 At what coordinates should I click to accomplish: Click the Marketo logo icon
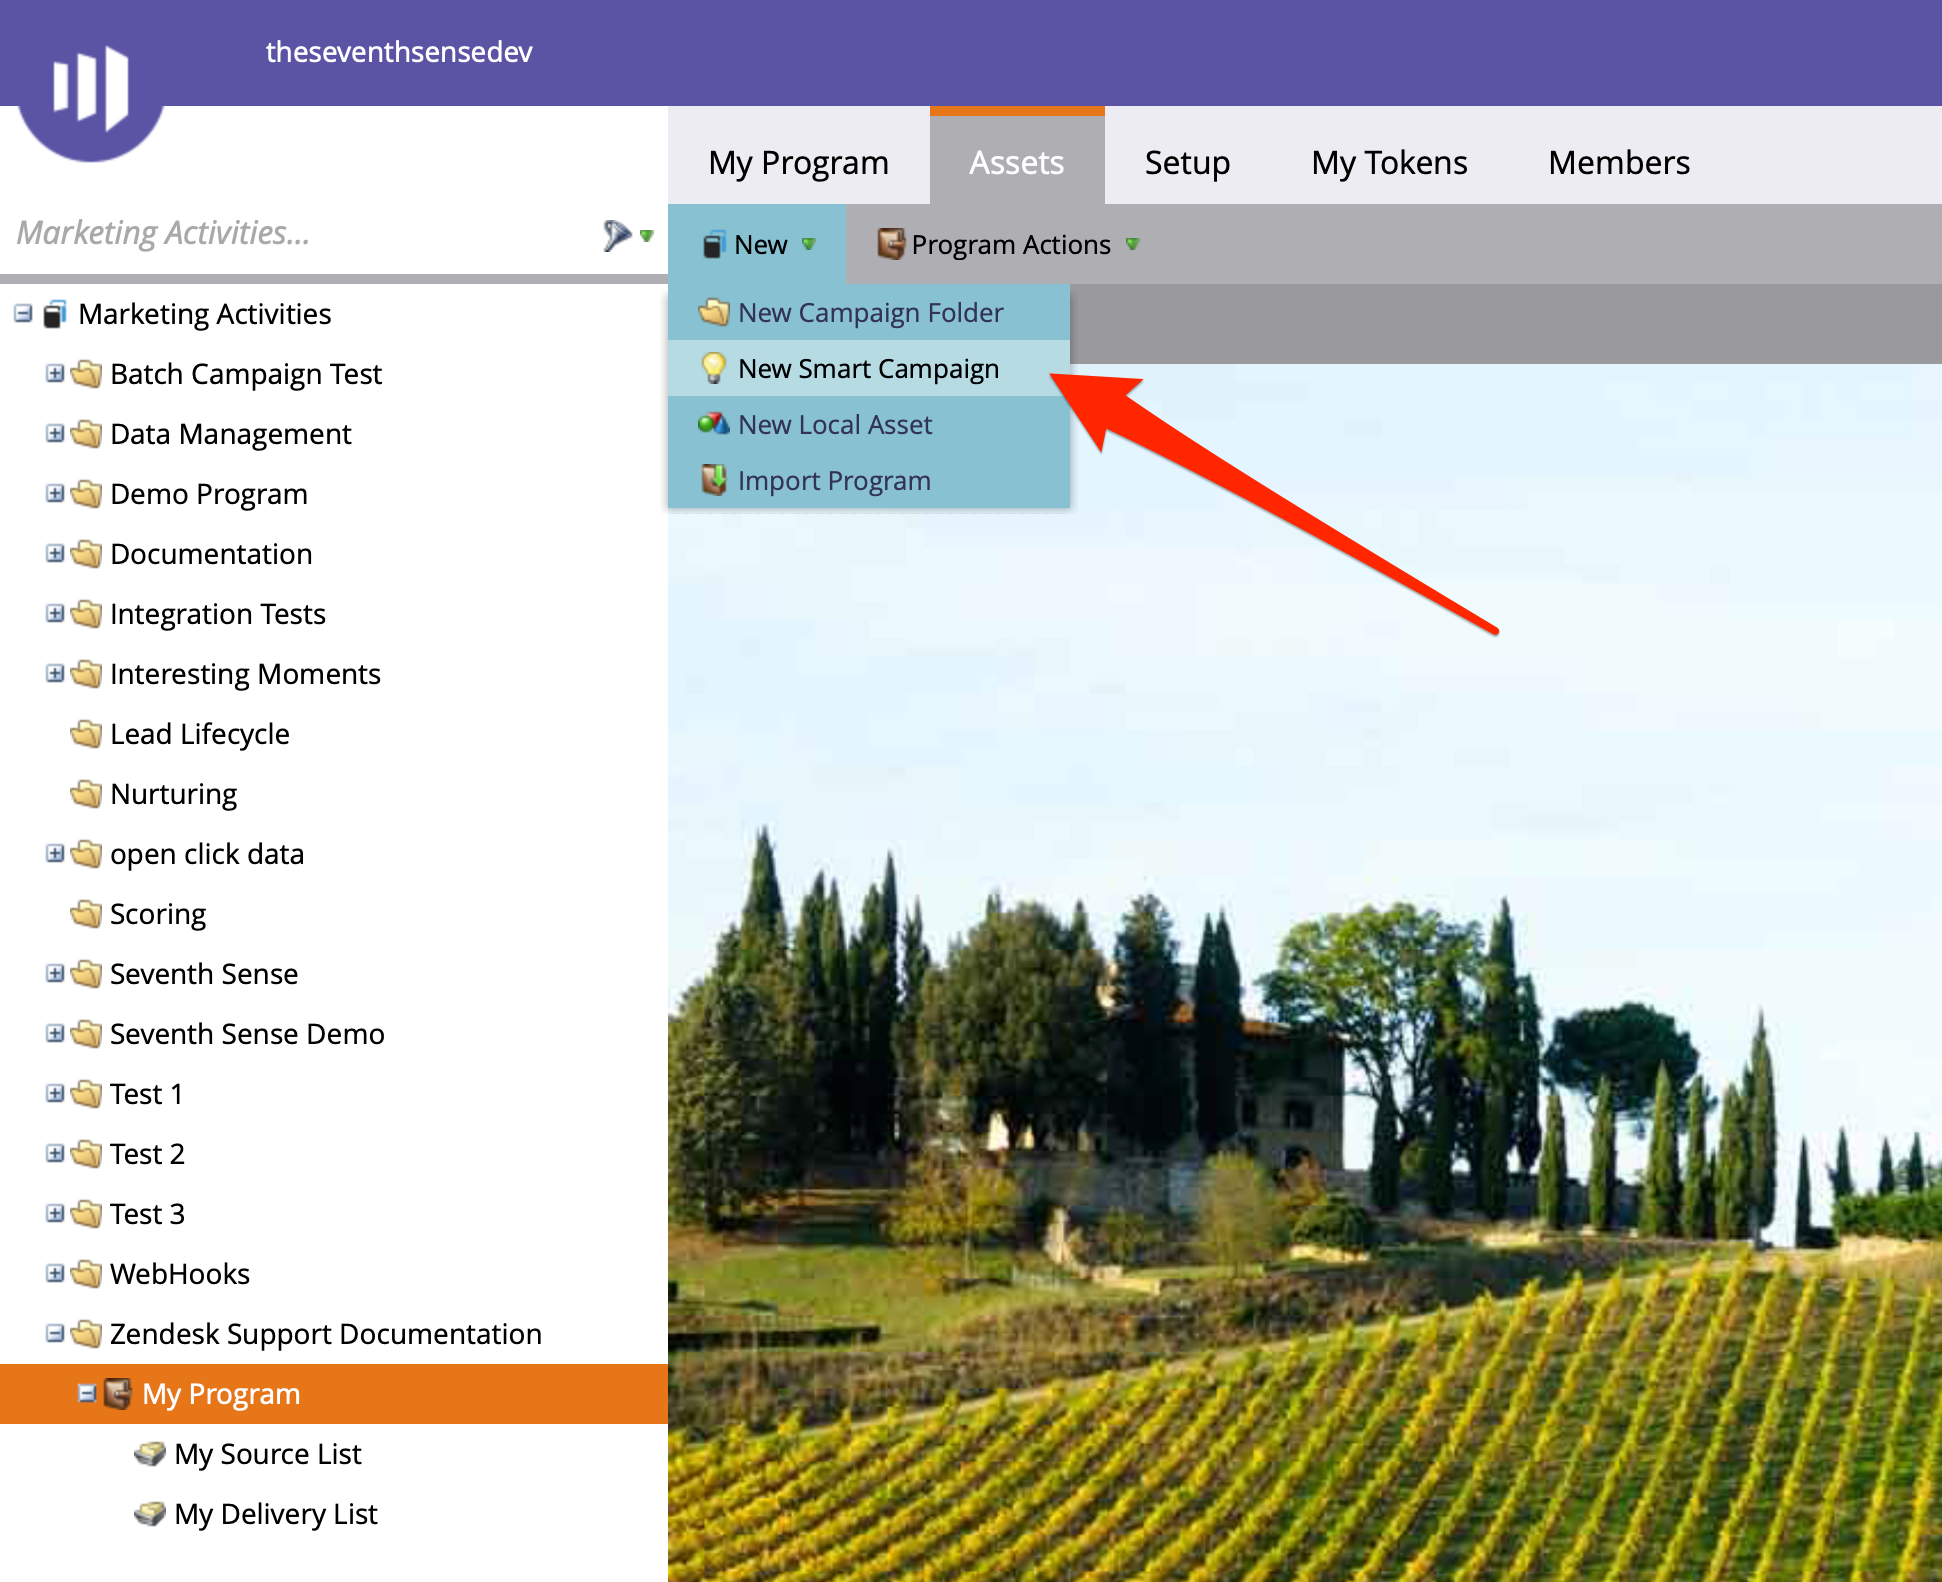point(90,88)
